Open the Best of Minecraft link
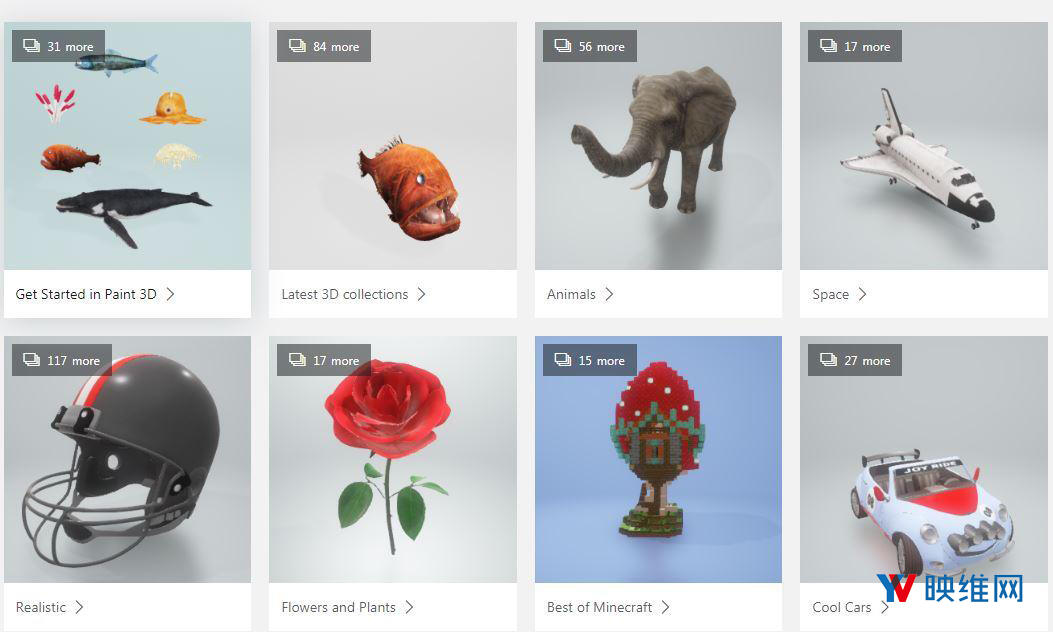Viewport: 1053px width, 632px height. click(x=599, y=607)
